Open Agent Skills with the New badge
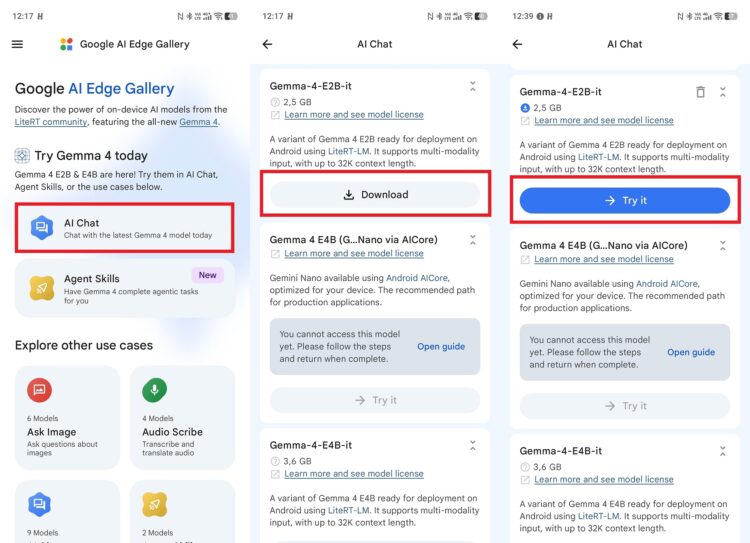The width and height of the screenshot is (750, 543). click(x=125, y=288)
